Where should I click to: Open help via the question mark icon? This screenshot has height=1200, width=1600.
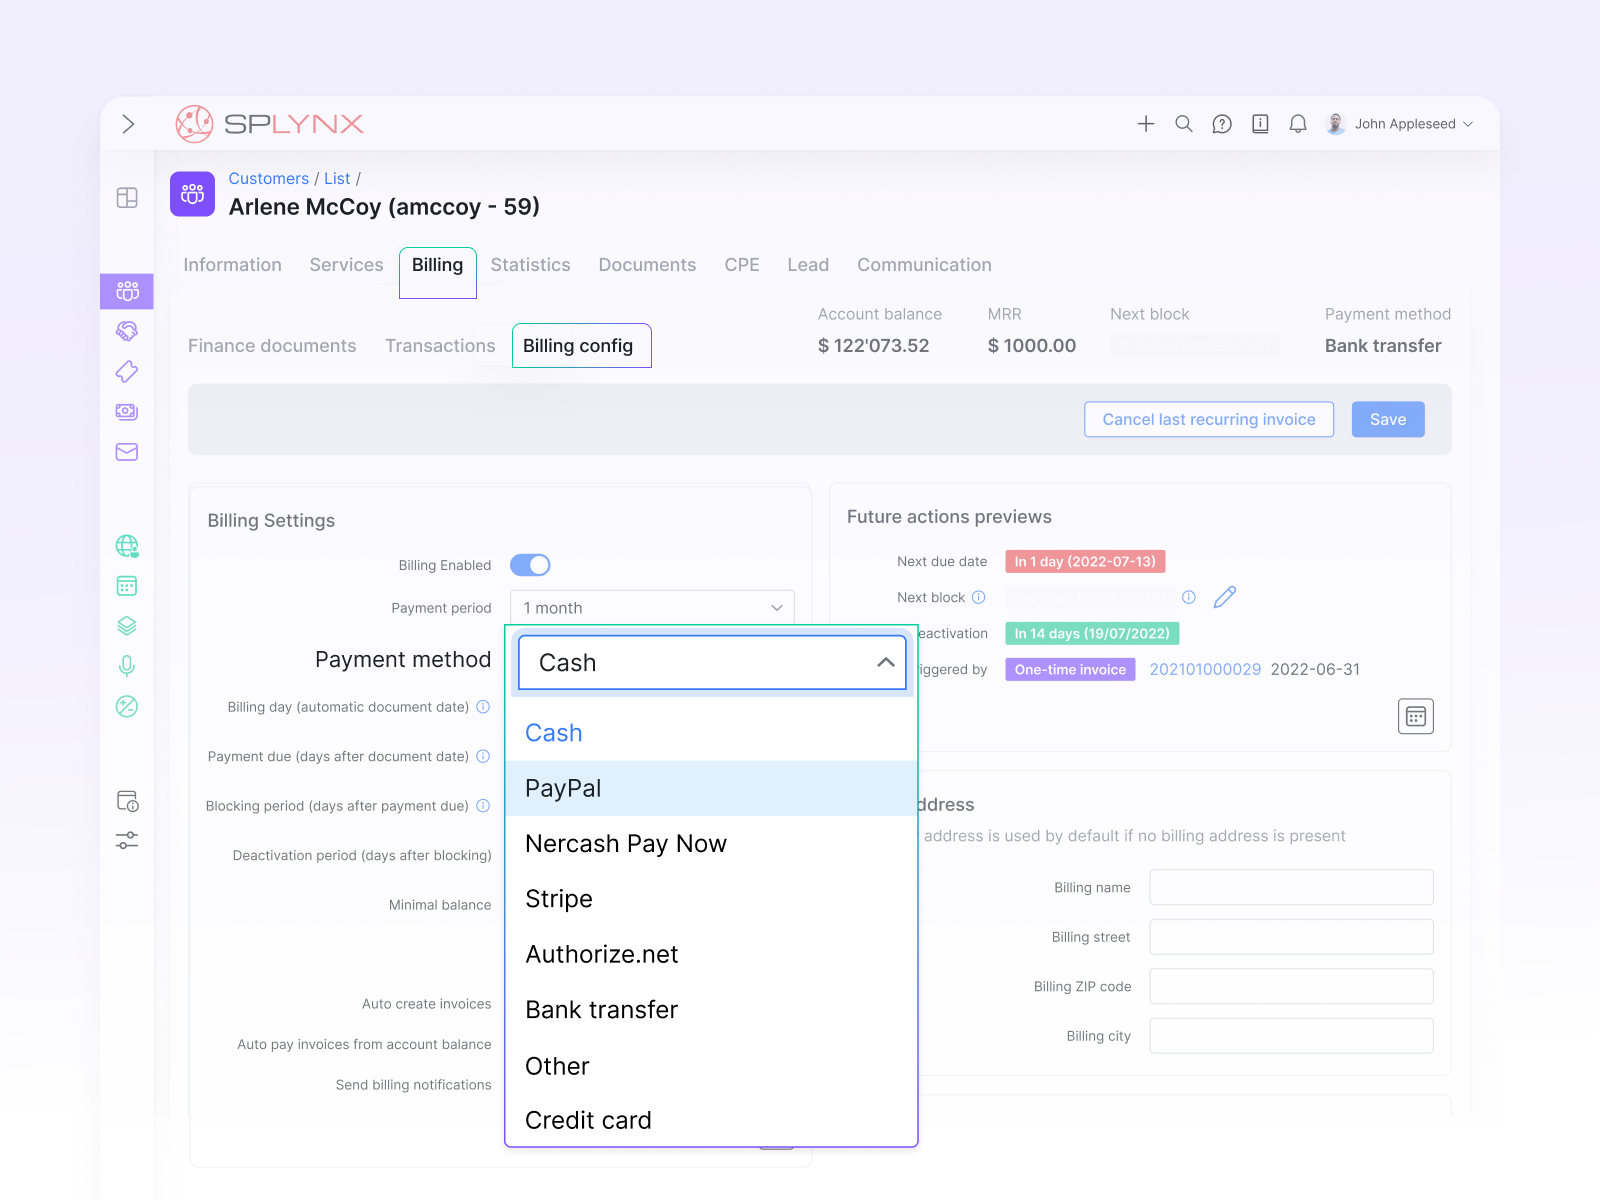(x=1221, y=123)
